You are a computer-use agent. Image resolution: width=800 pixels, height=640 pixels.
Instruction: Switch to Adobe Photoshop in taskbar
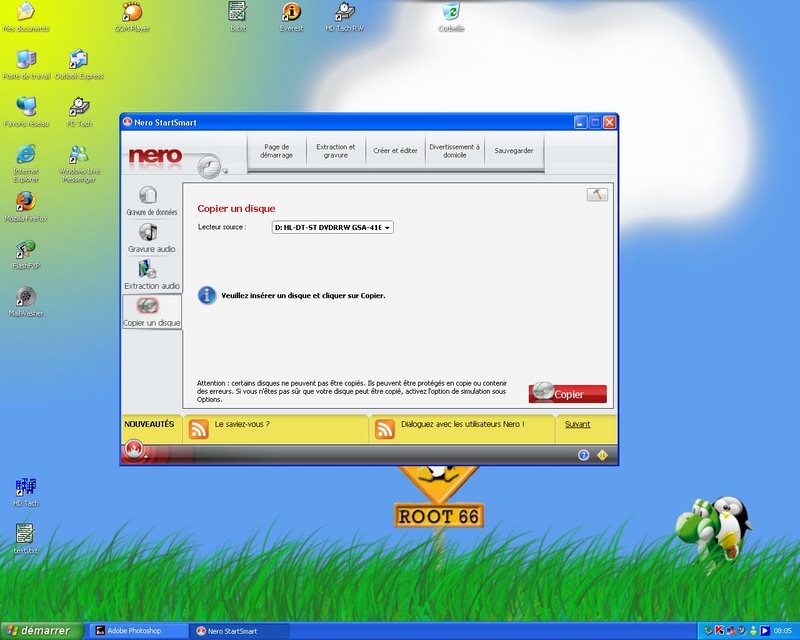[x=139, y=631]
